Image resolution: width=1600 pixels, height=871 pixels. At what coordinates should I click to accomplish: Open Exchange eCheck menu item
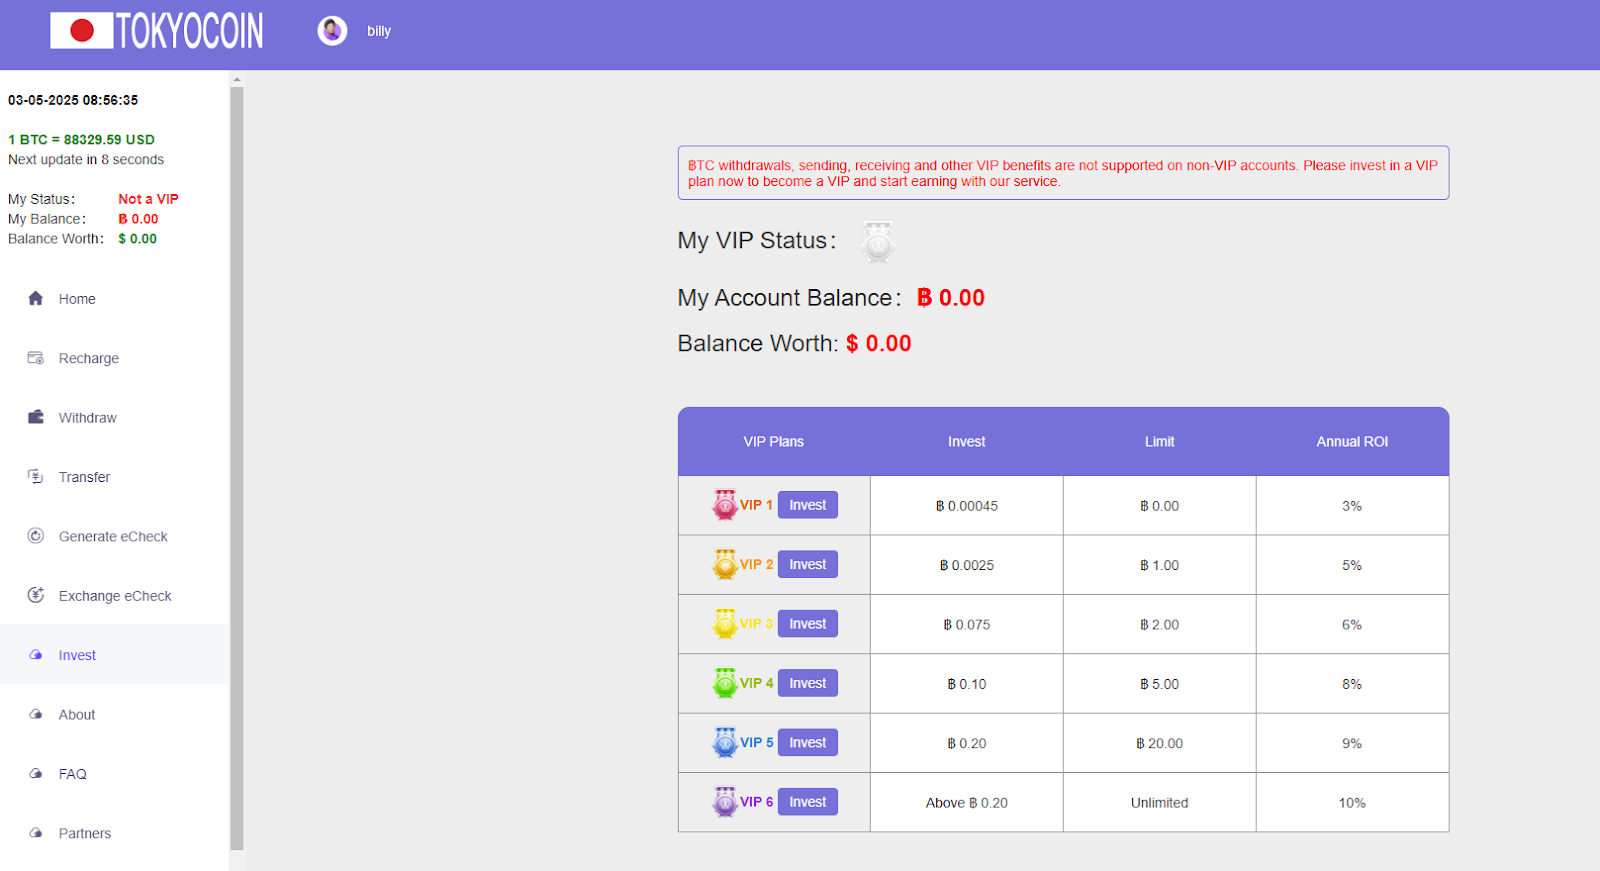(114, 596)
